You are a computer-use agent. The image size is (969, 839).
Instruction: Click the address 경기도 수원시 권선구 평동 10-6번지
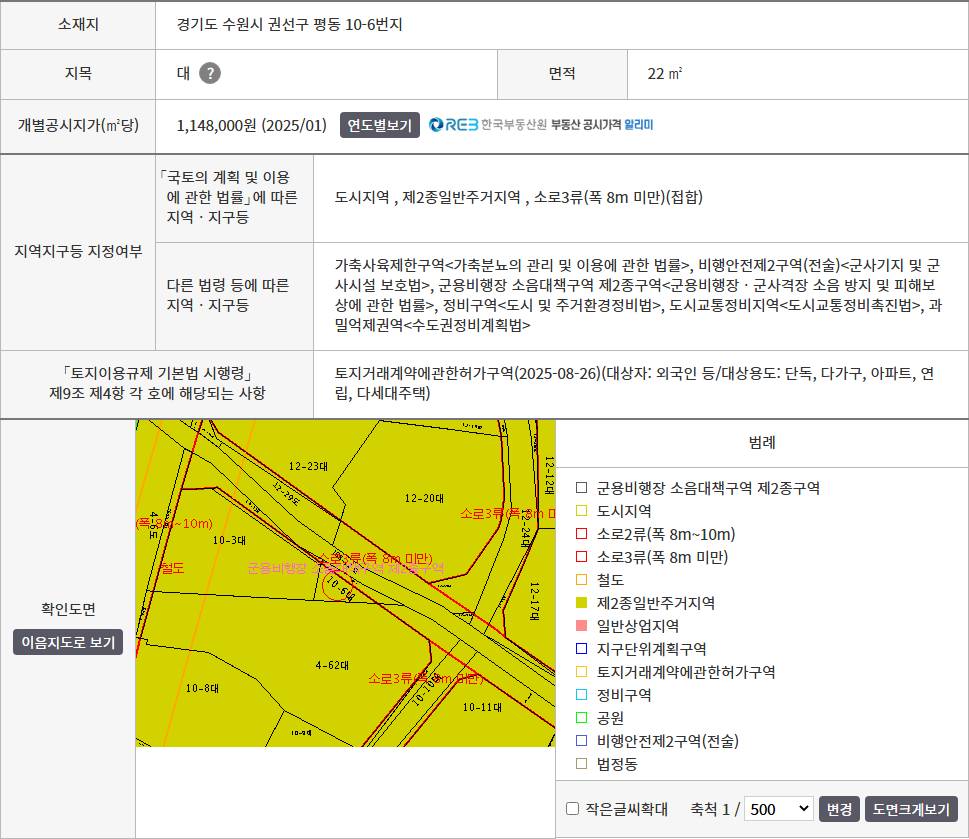tap(289, 25)
